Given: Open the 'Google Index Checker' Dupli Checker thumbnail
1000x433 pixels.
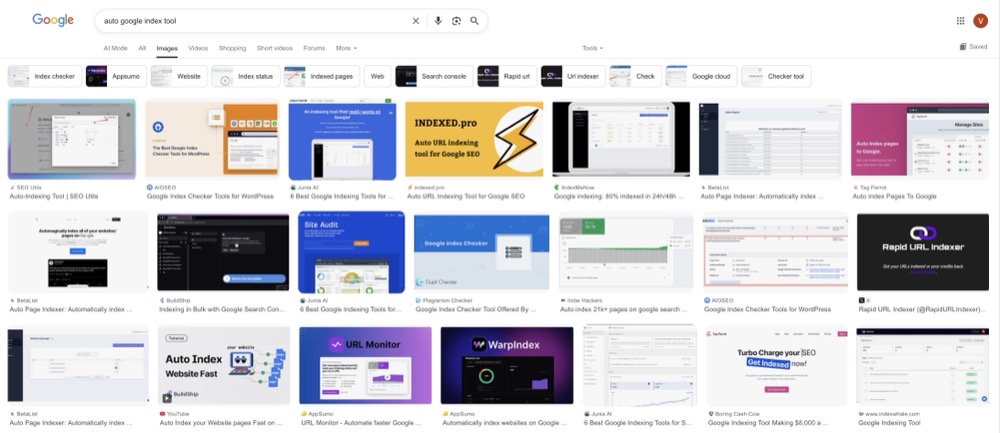Looking at the screenshot, I should [x=482, y=252].
